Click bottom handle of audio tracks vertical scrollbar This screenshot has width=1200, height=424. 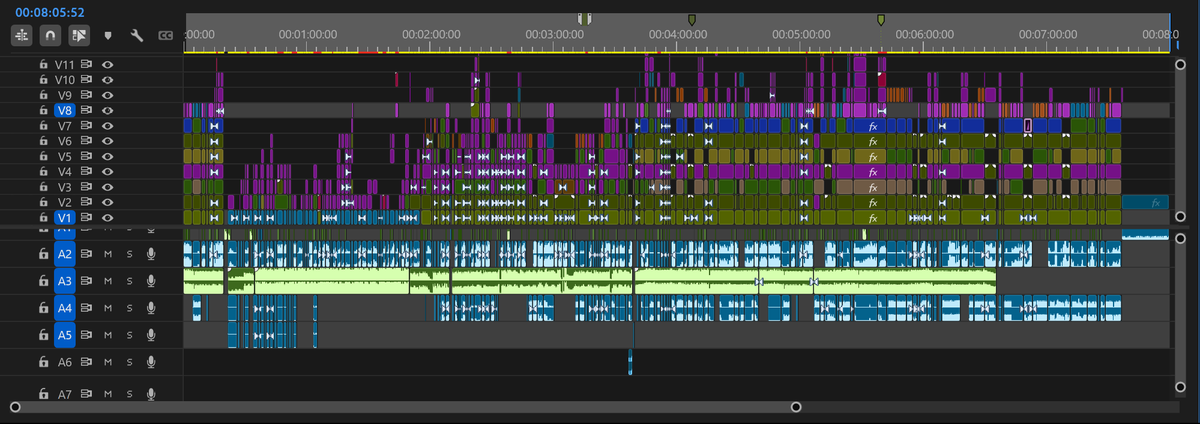pyautogui.click(x=1179, y=386)
